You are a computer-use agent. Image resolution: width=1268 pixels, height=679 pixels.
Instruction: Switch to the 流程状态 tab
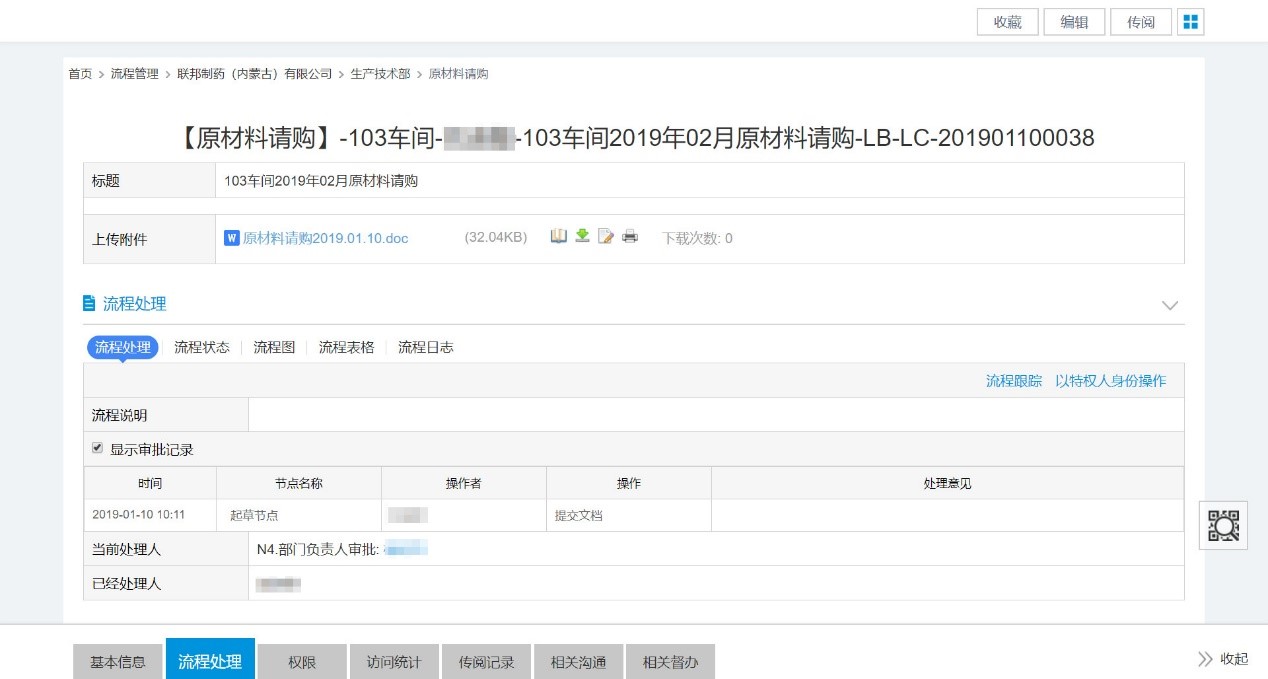tap(201, 348)
